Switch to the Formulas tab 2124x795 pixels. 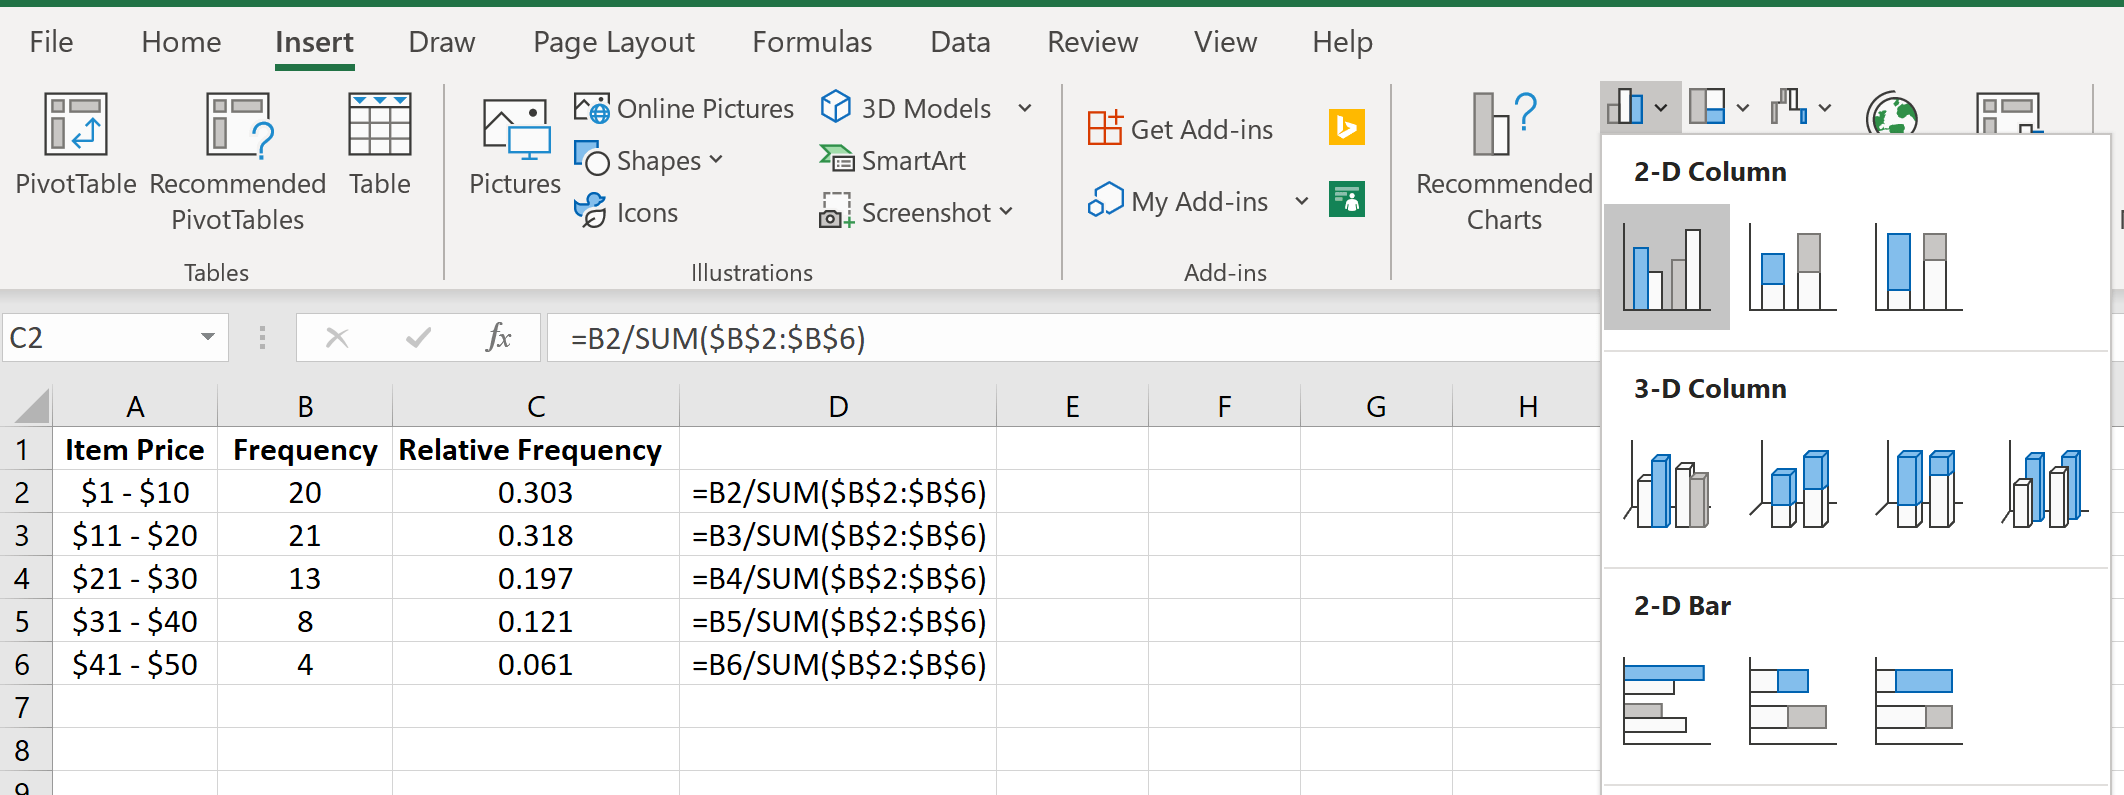(x=812, y=42)
